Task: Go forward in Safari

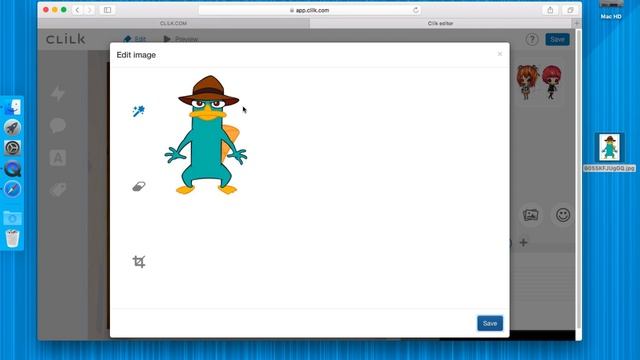Action: tap(90, 10)
